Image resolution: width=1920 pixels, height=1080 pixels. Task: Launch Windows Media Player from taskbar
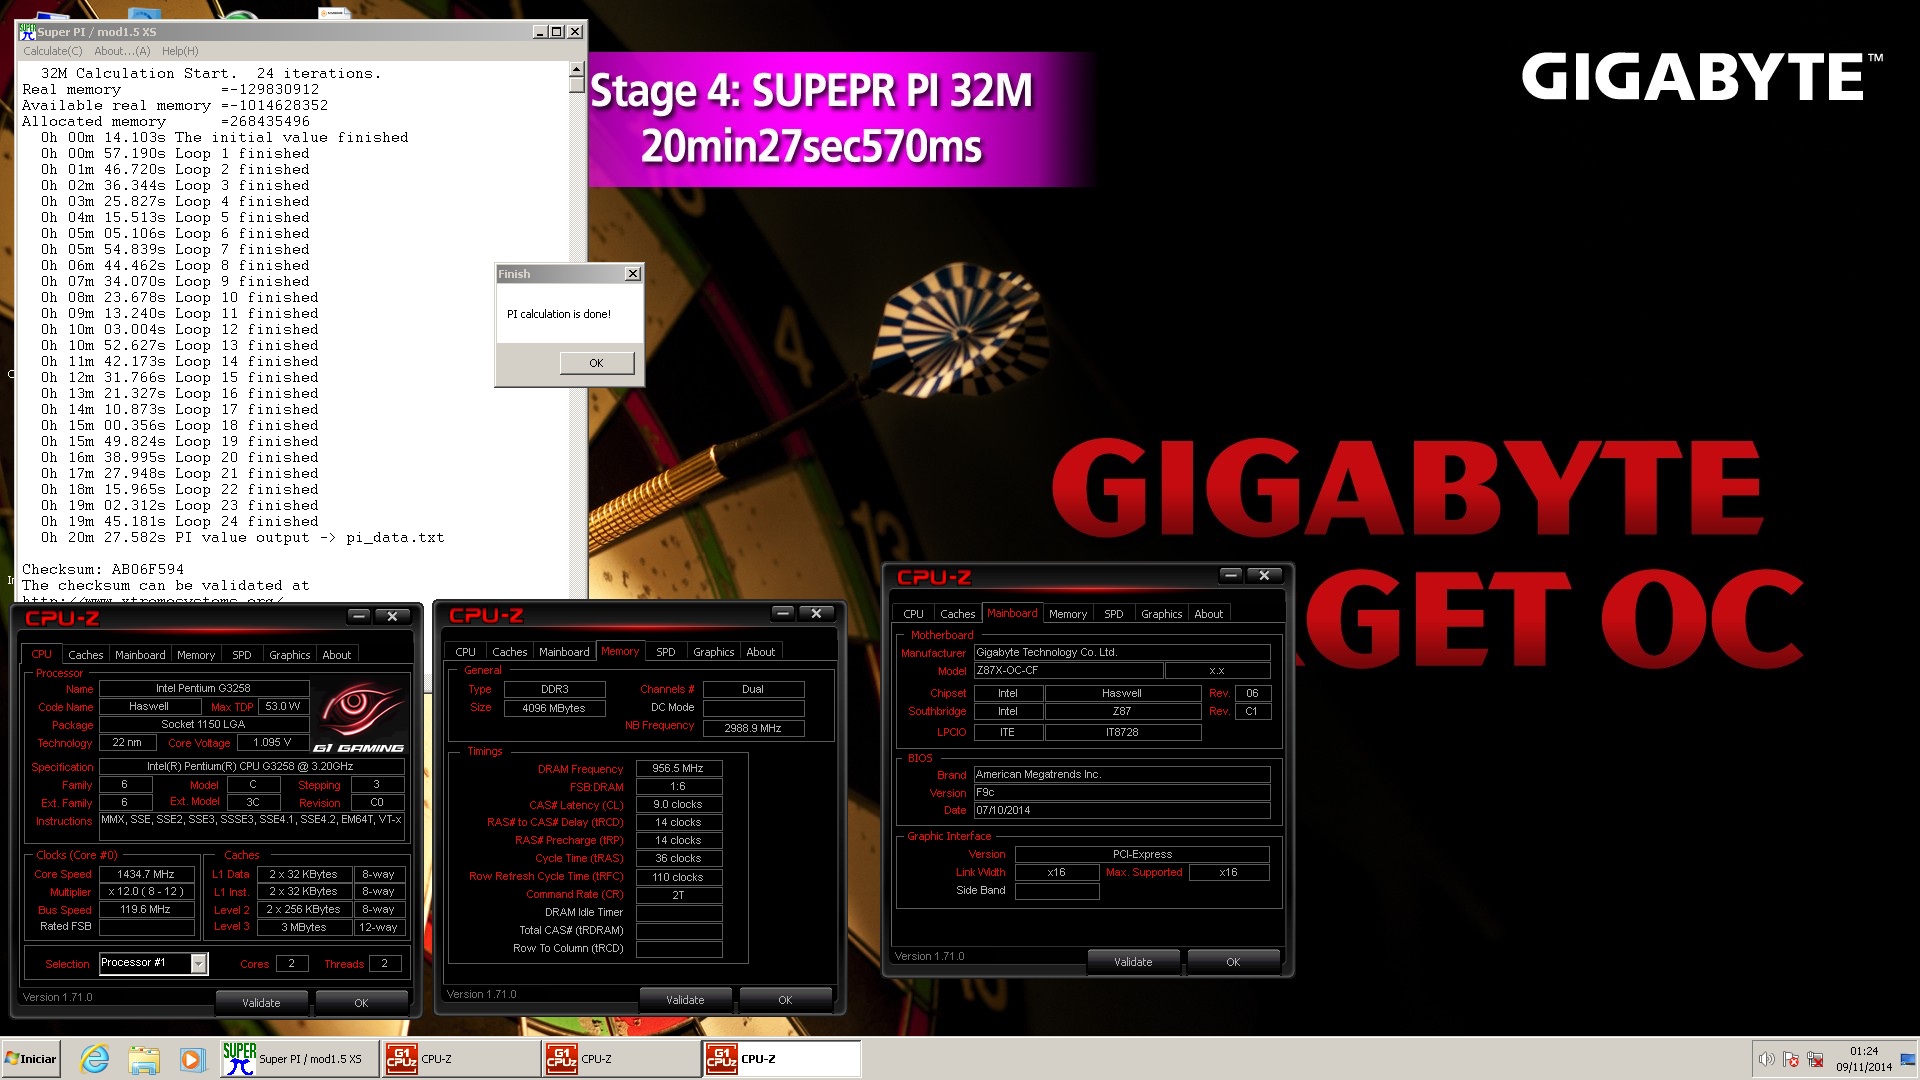click(x=192, y=1059)
